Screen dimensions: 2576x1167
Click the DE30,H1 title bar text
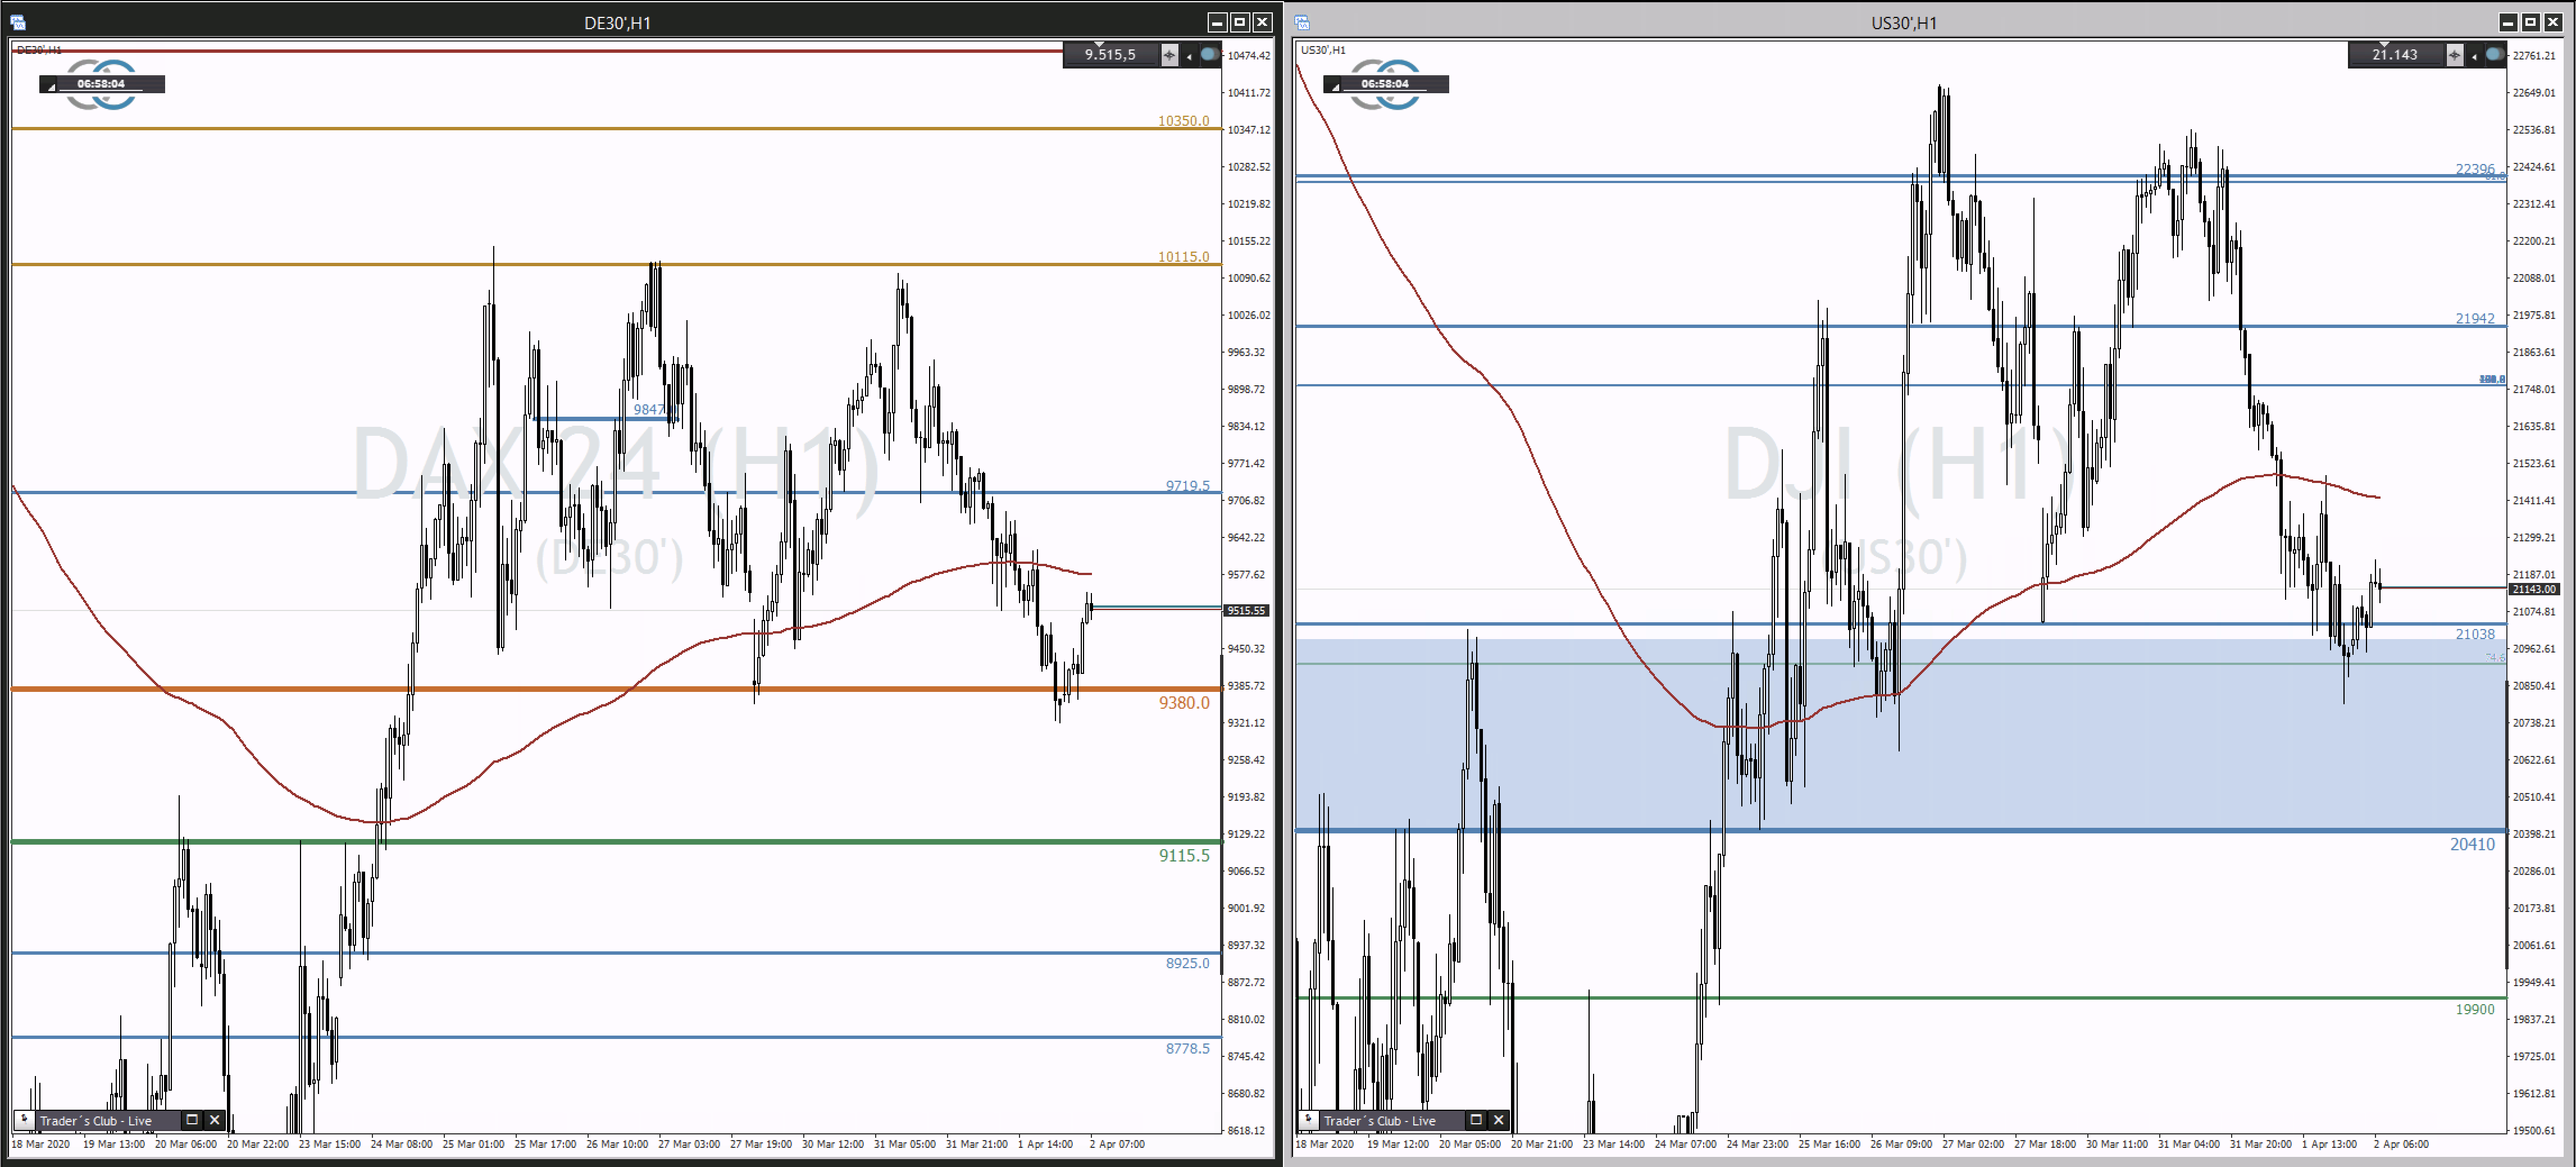click(x=617, y=23)
